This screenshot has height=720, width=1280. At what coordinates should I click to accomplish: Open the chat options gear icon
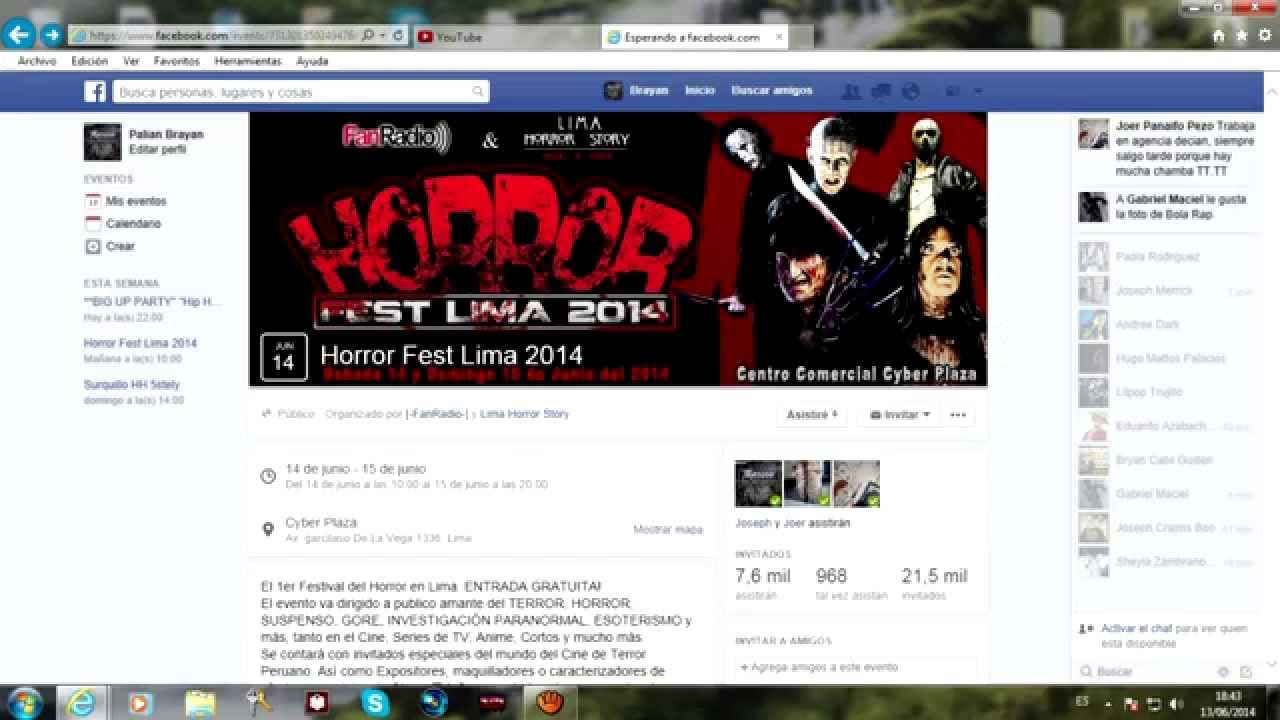(1223, 672)
